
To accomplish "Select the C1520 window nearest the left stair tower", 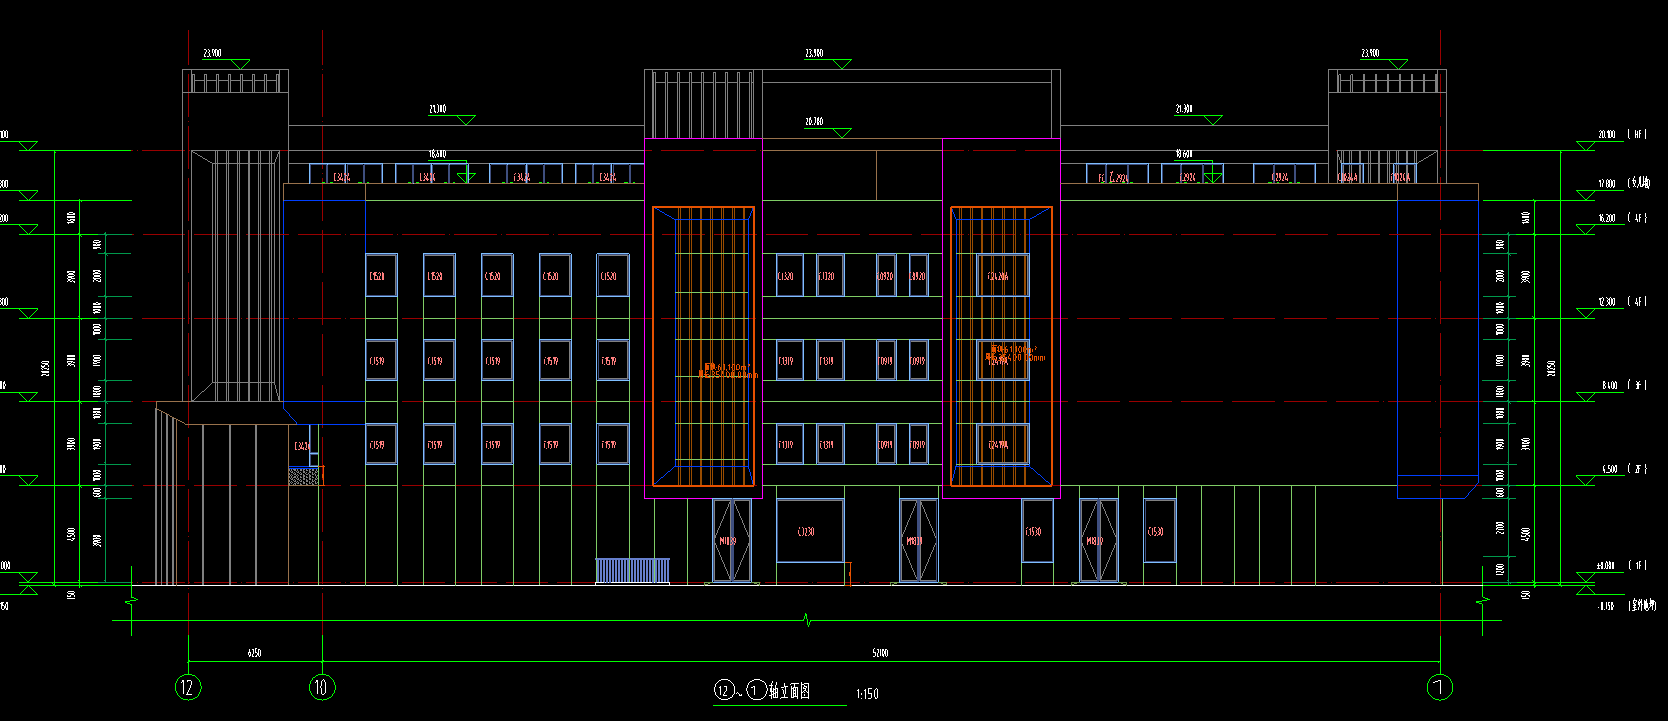I will click(x=381, y=275).
